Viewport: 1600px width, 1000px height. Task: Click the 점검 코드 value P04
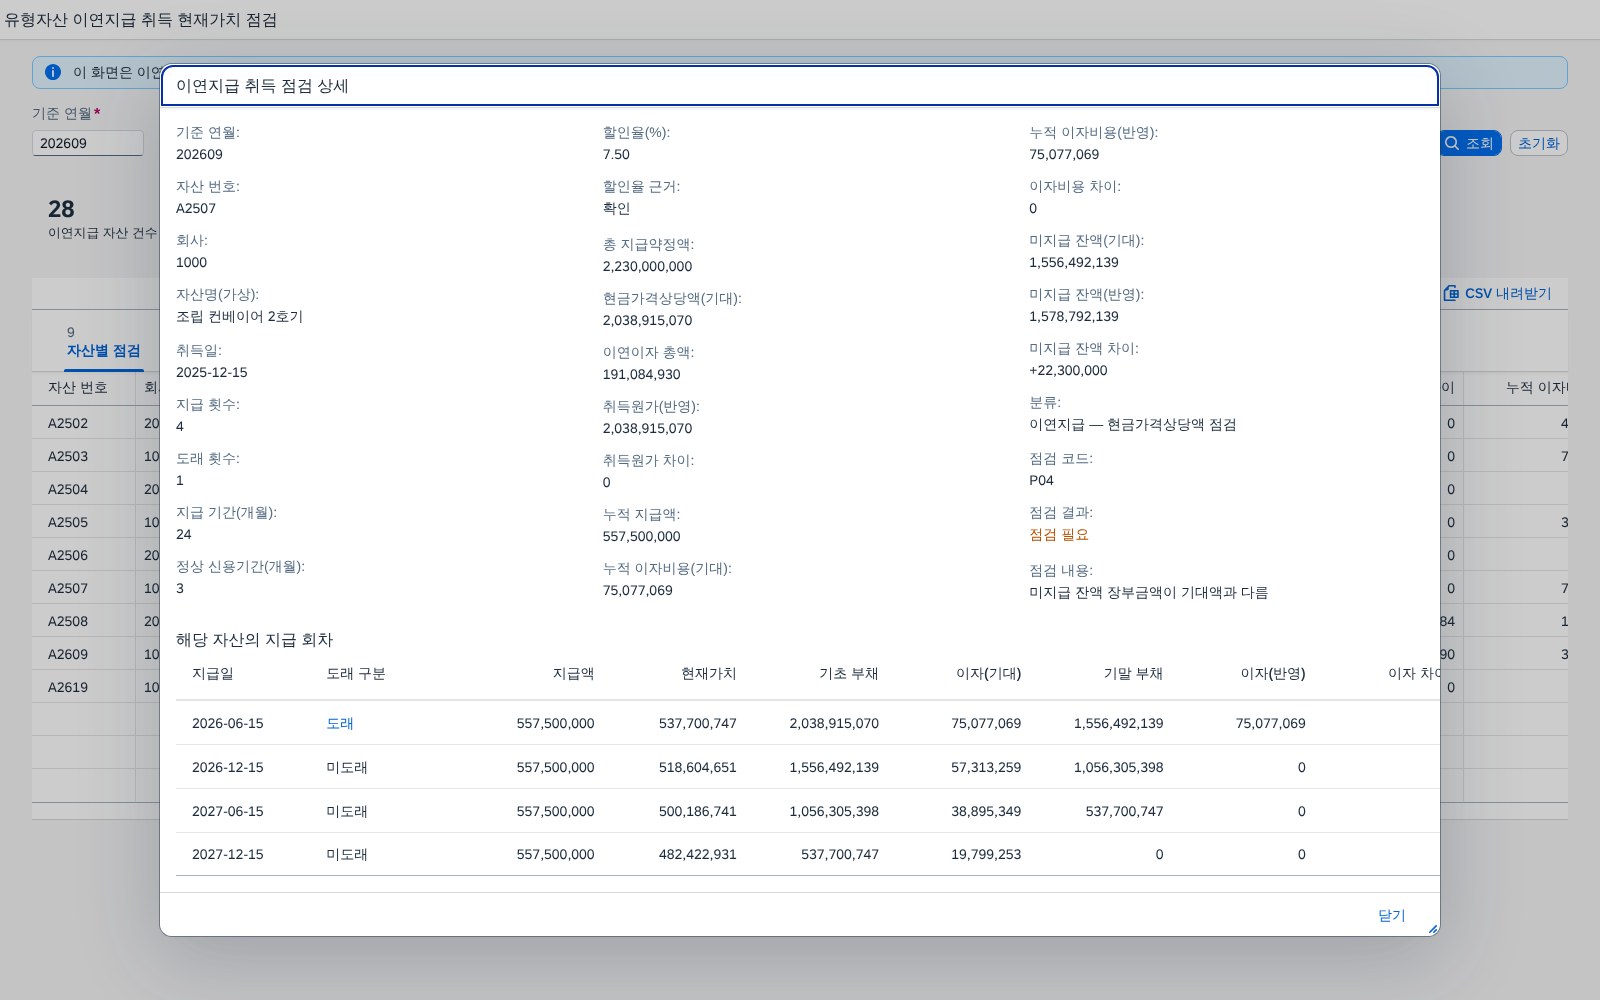tap(1041, 480)
